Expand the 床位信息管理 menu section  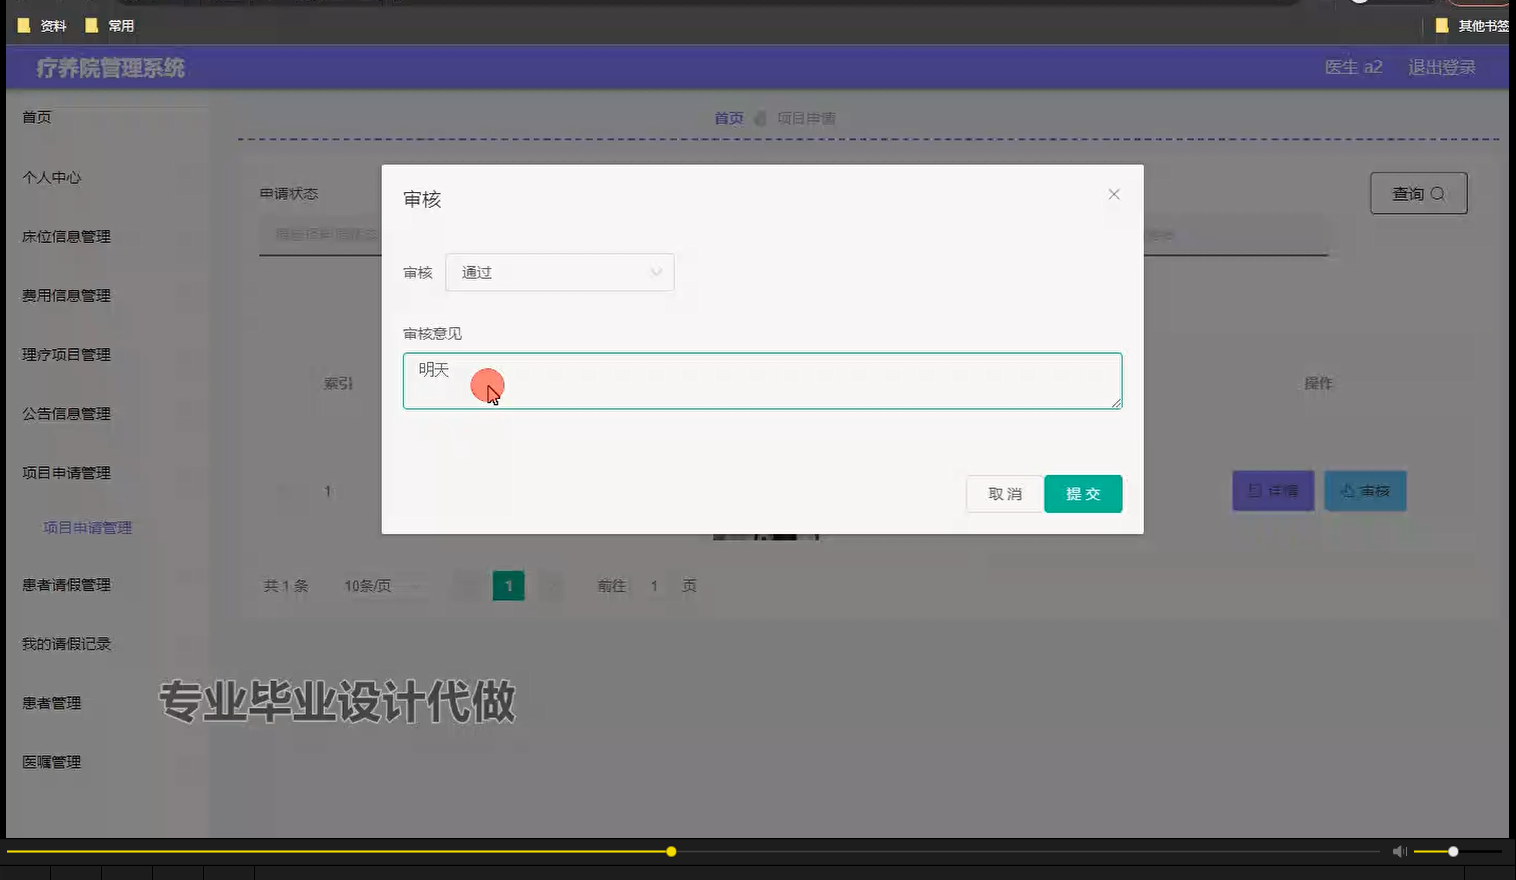pos(65,236)
